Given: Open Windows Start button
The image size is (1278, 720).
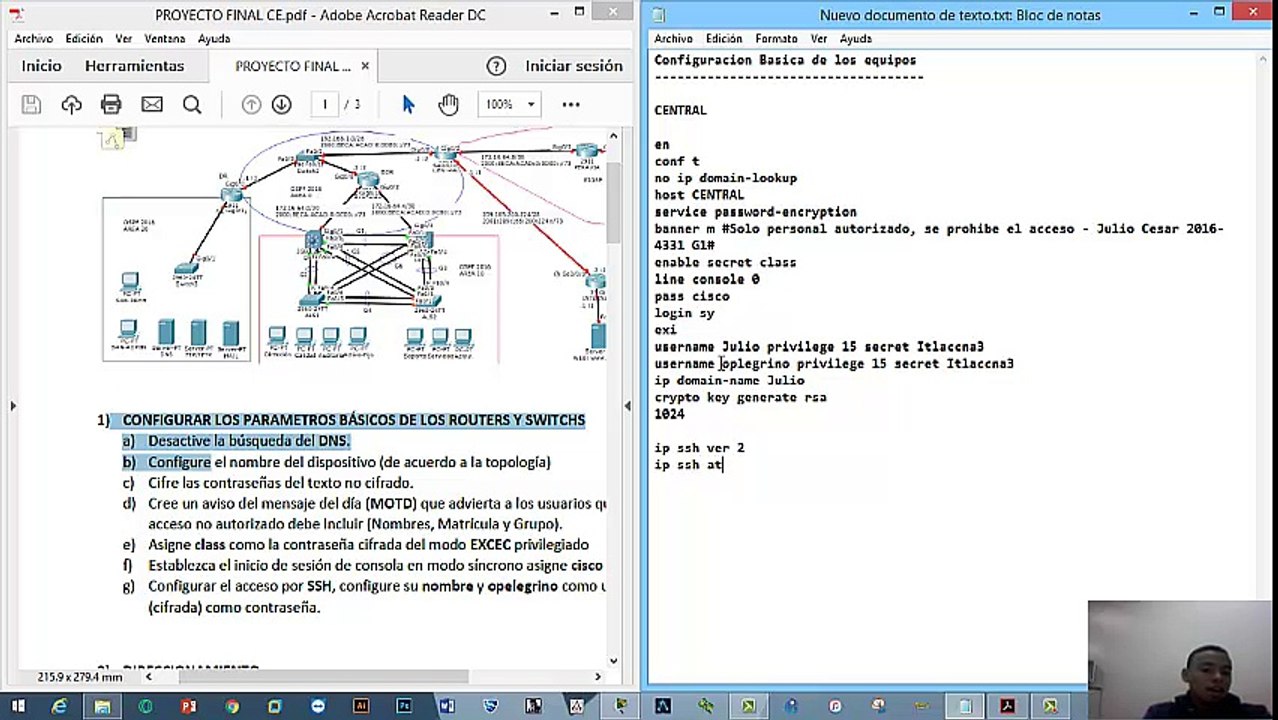Looking at the screenshot, I should click(x=17, y=706).
